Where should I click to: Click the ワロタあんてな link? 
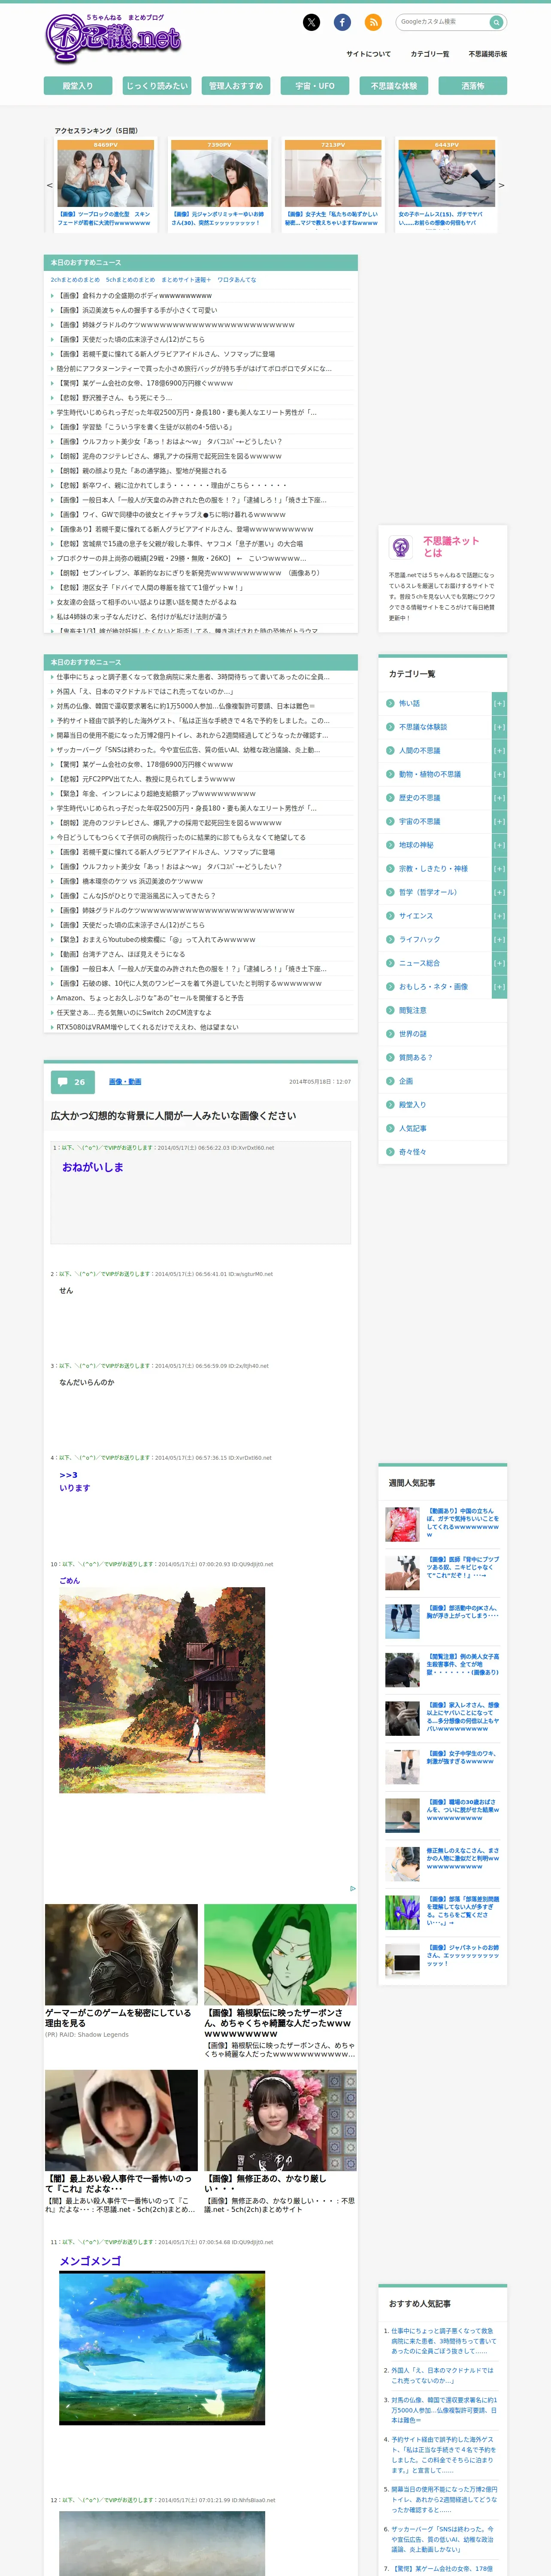(237, 280)
